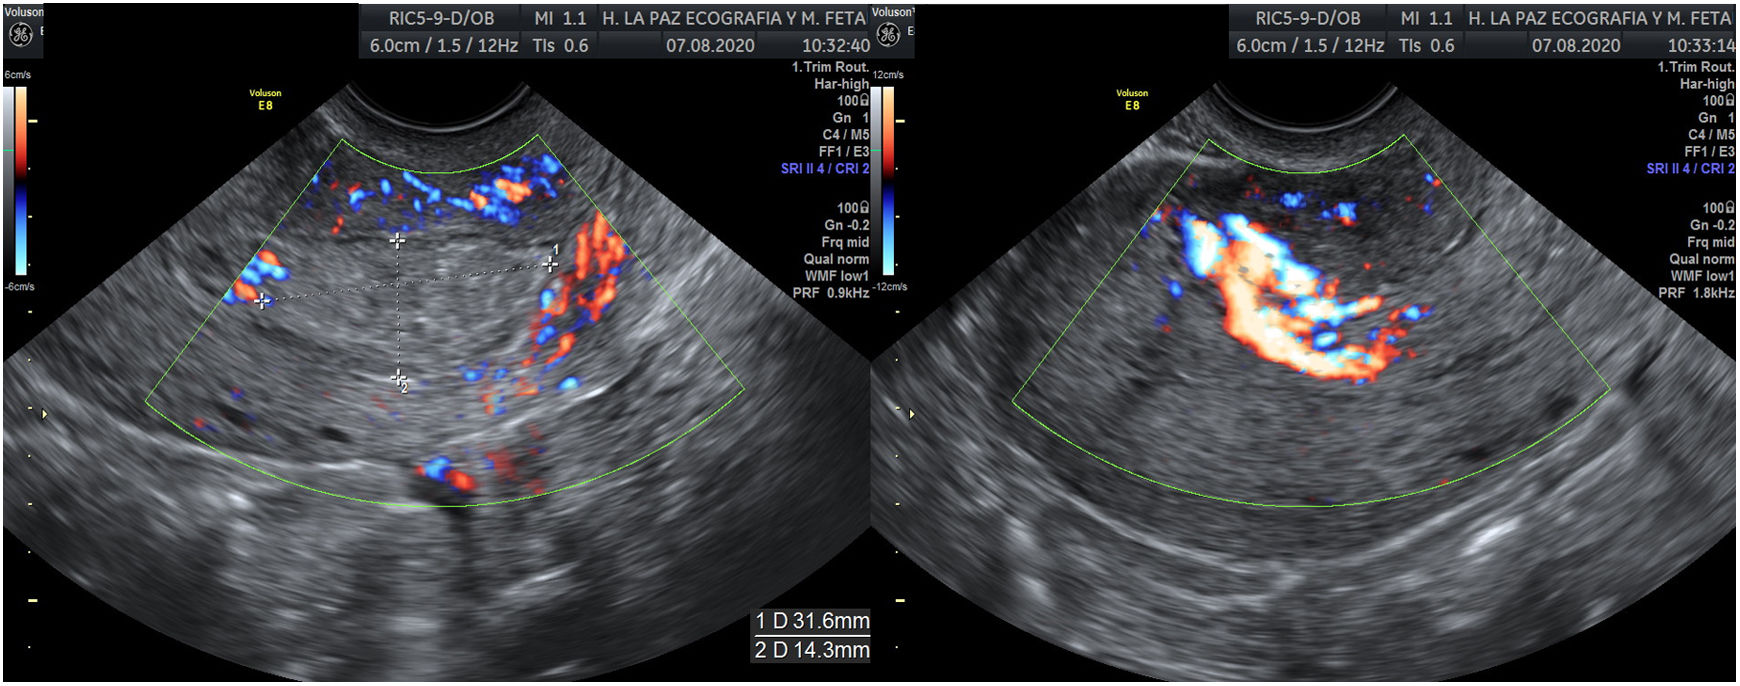Click the GE logo in the right scan
The width and height of the screenshot is (1740, 686).
(x=888, y=35)
